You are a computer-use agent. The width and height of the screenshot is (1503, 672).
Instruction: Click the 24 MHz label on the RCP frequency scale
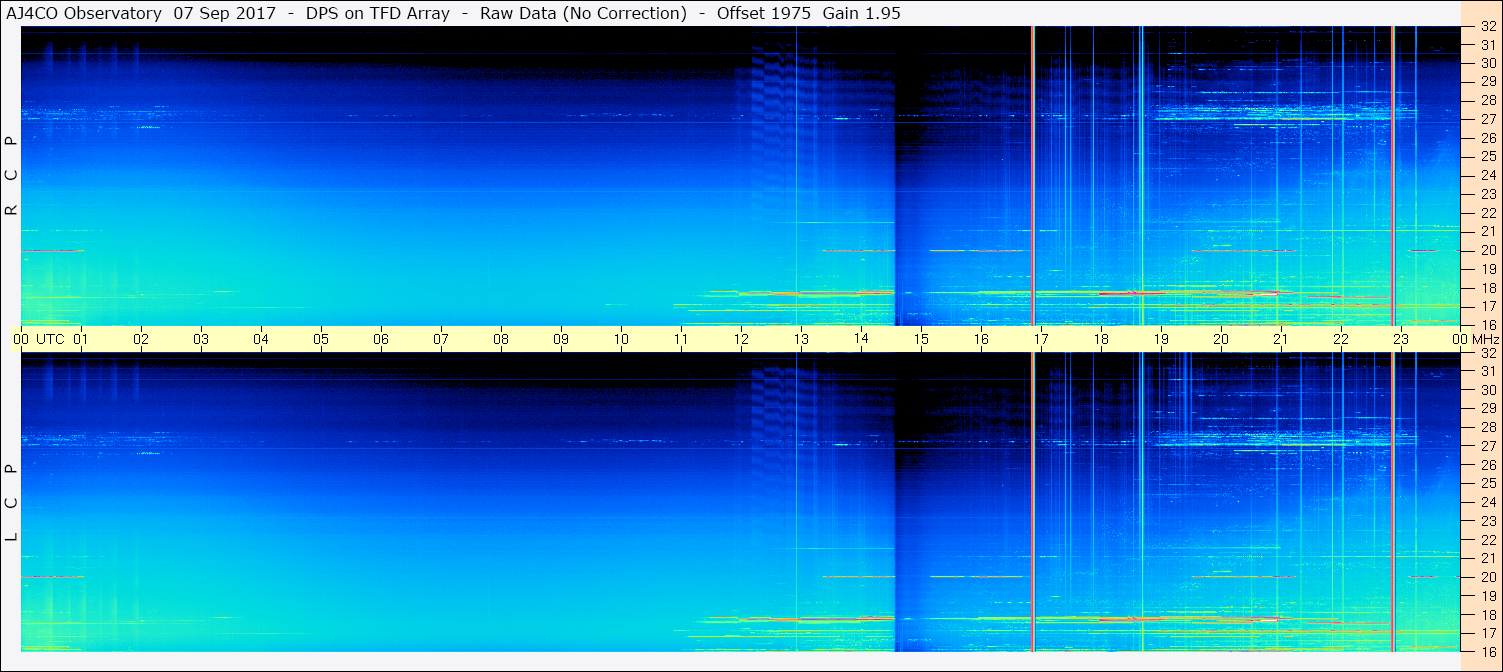point(1487,176)
